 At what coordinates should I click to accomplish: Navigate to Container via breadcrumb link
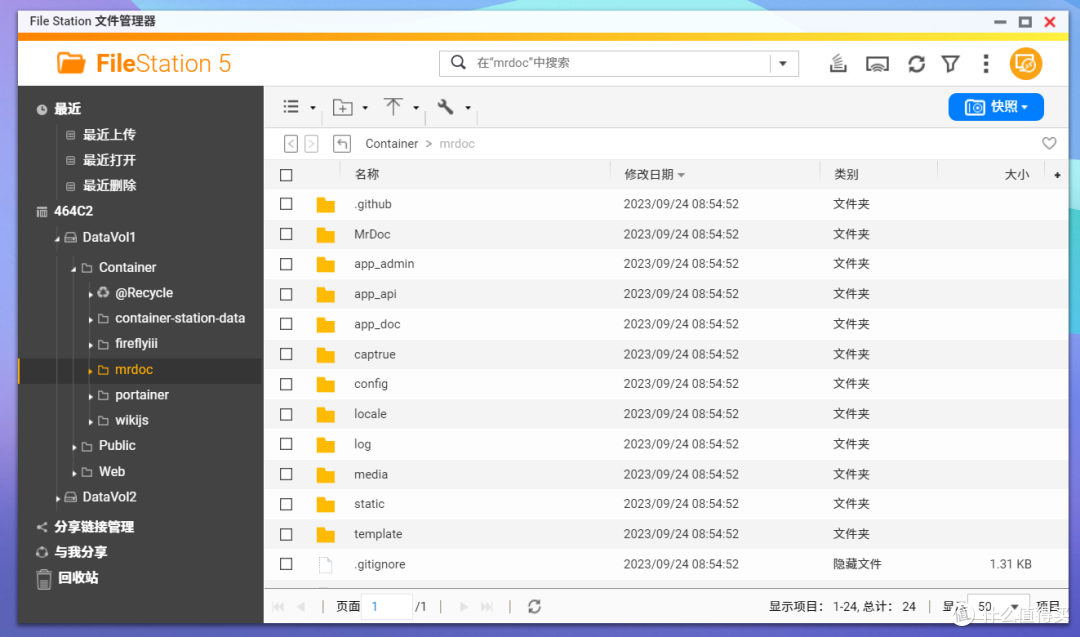coord(392,143)
